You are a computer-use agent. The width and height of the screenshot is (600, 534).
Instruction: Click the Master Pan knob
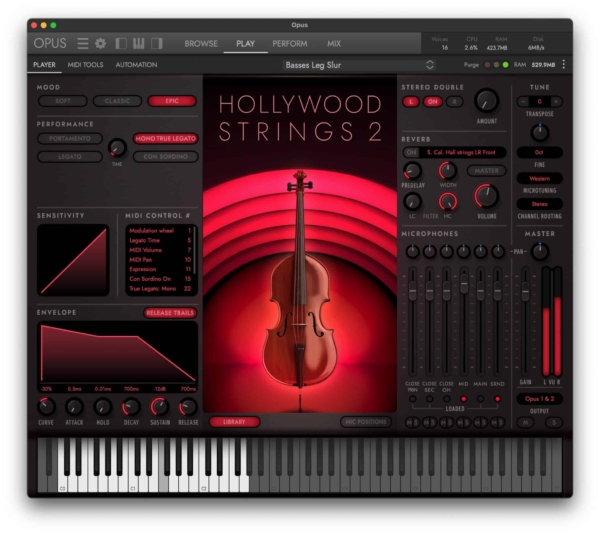coord(540,251)
